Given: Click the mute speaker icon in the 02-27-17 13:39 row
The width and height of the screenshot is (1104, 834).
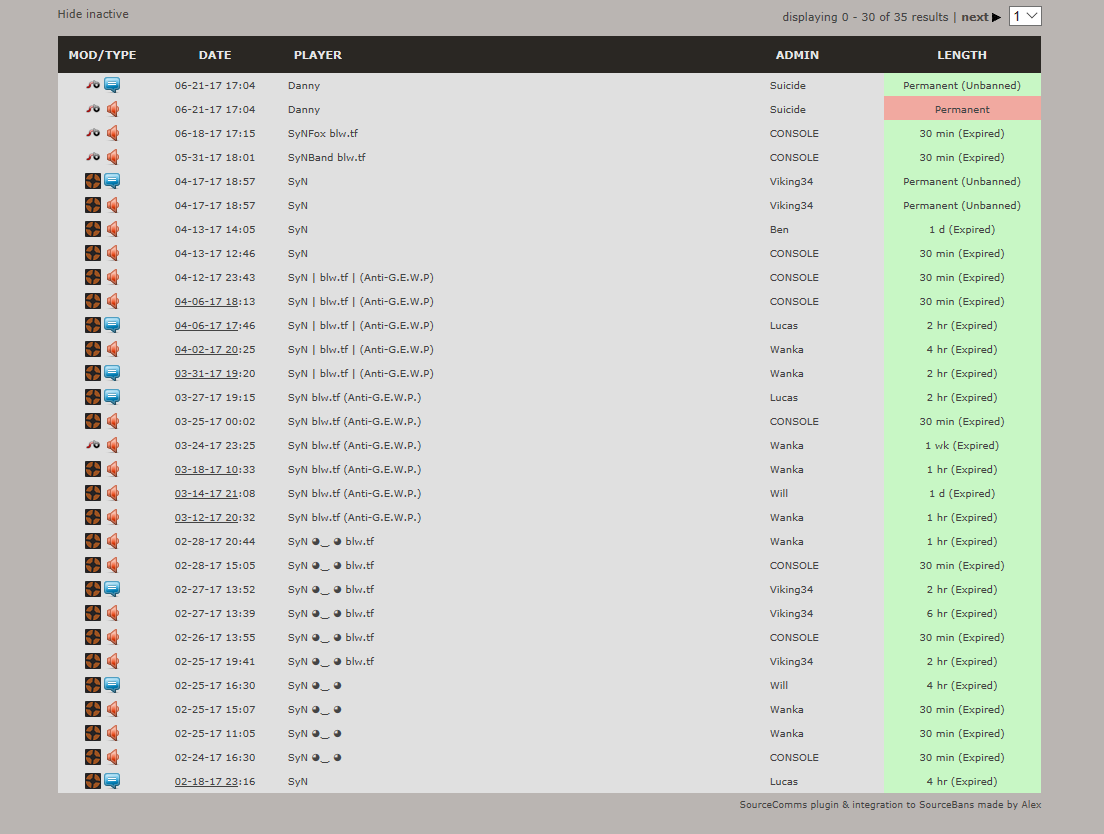Looking at the screenshot, I should coord(113,613).
